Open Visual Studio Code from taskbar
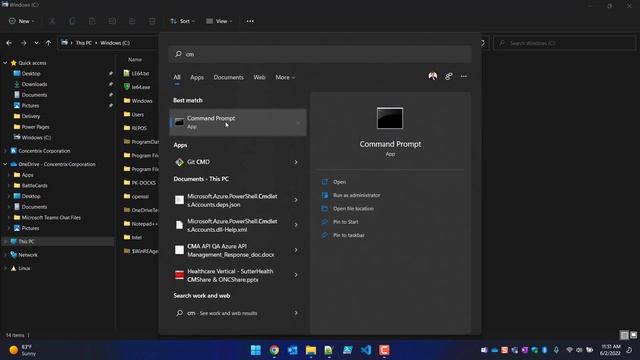This screenshot has width=640, height=360. (366, 350)
